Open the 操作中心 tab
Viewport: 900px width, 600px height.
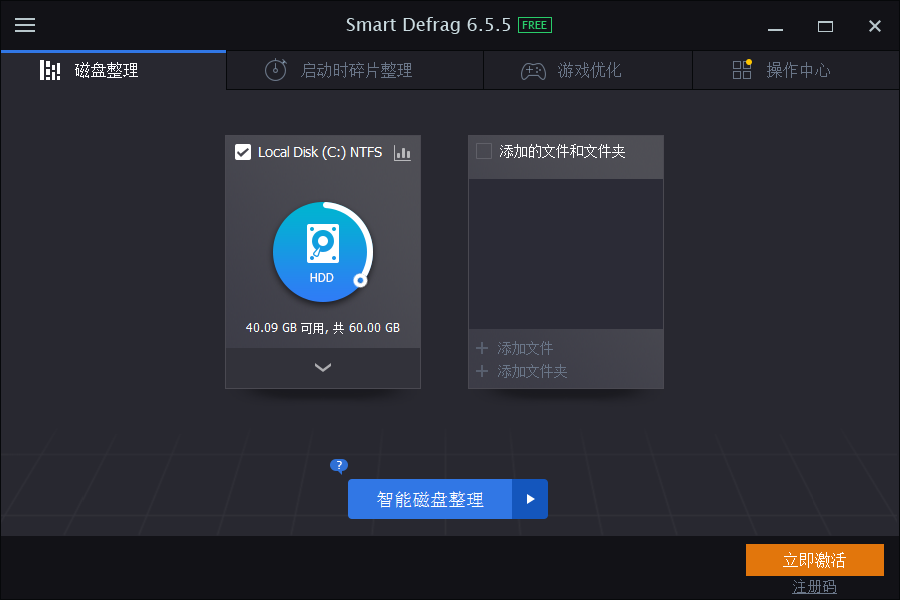click(x=786, y=70)
